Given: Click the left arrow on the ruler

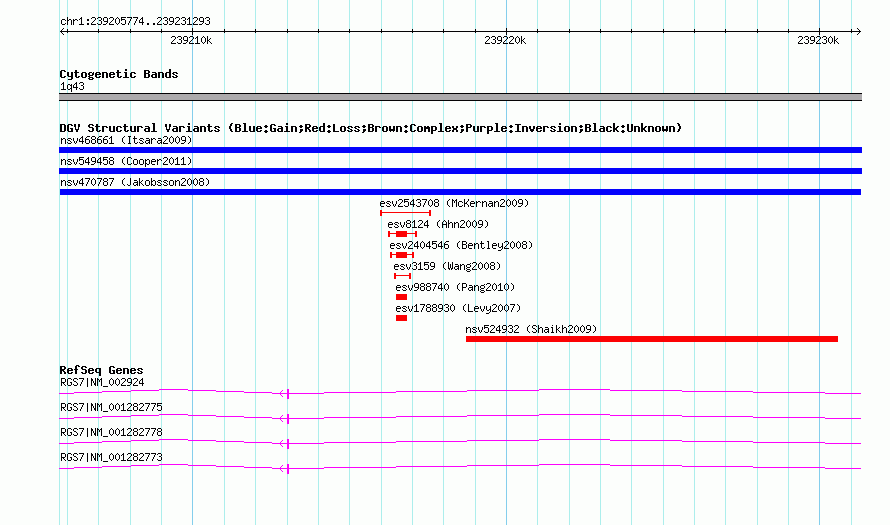Looking at the screenshot, I should pyautogui.click(x=63, y=31).
